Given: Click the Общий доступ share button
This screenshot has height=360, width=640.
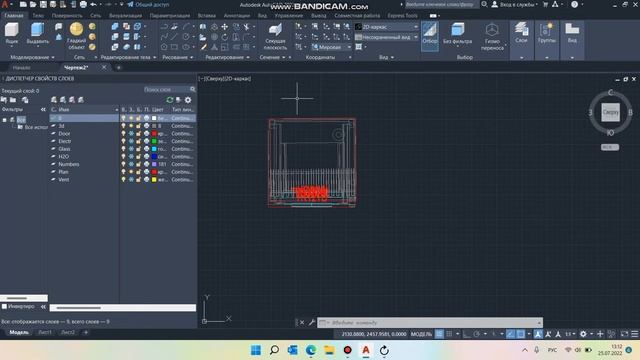Looking at the screenshot, I should 148,4.
